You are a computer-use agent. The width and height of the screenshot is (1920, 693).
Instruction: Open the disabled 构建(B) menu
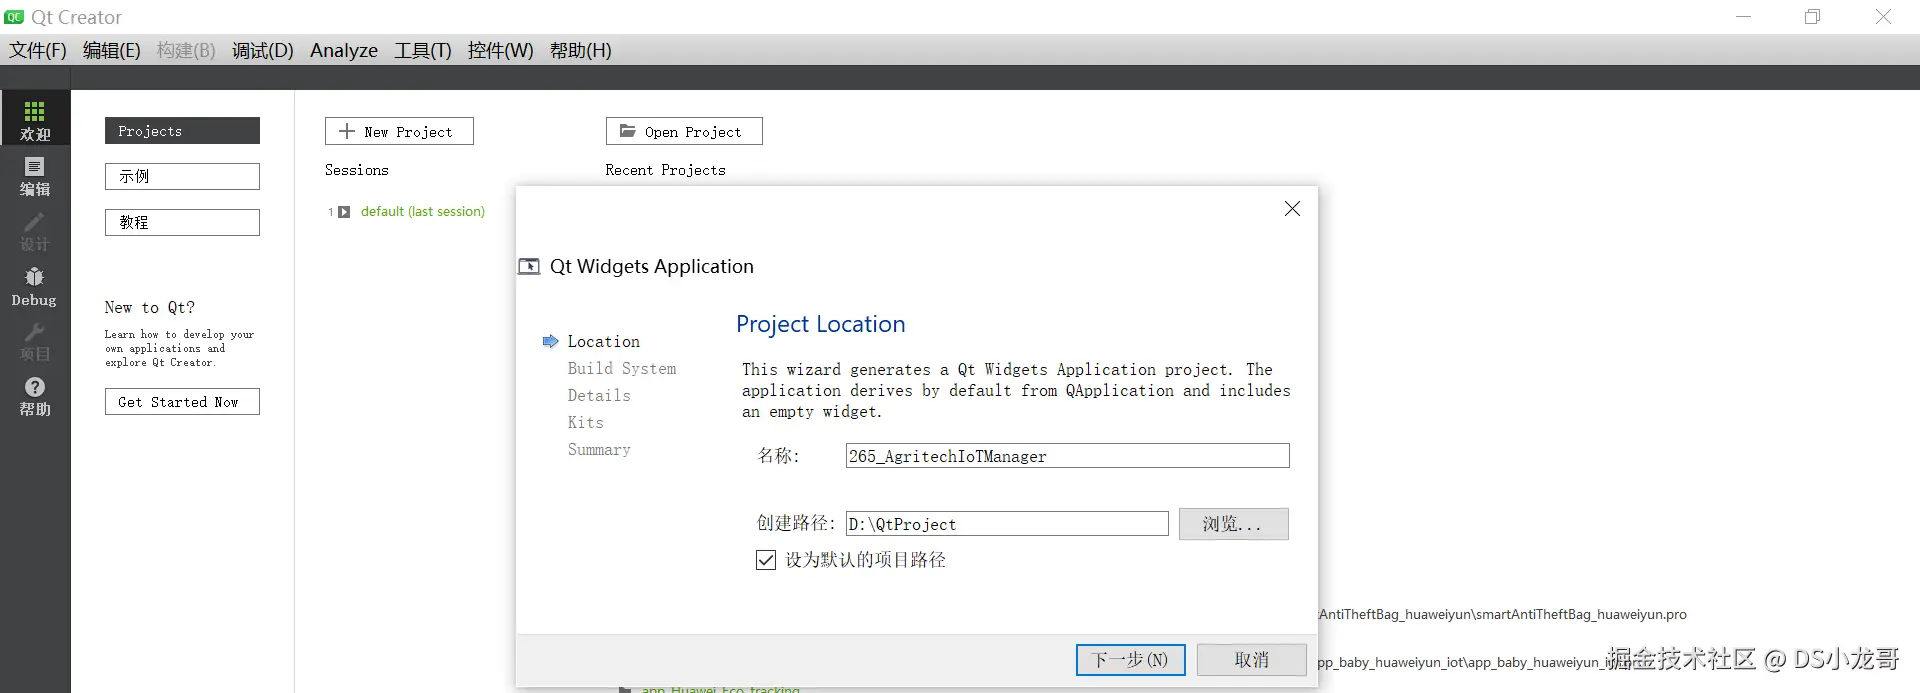(186, 50)
